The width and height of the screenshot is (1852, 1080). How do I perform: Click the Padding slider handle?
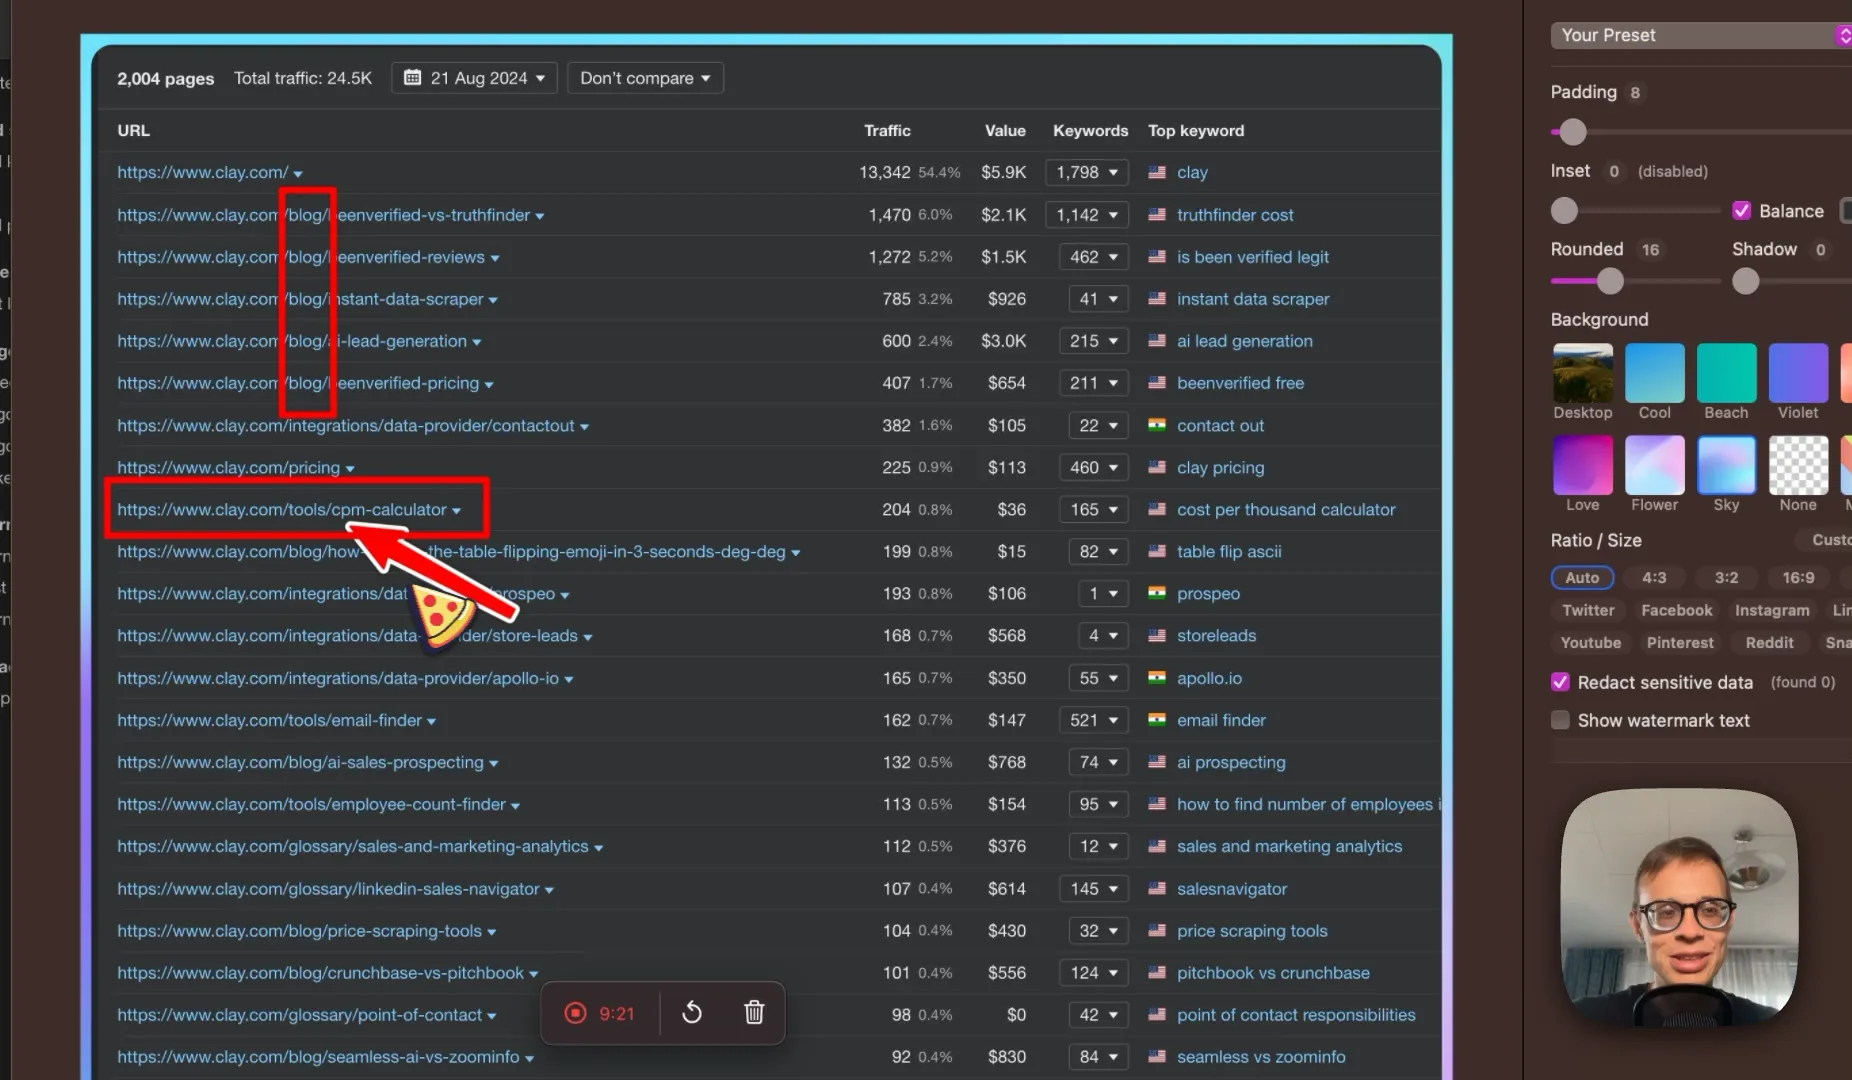coord(1573,132)
